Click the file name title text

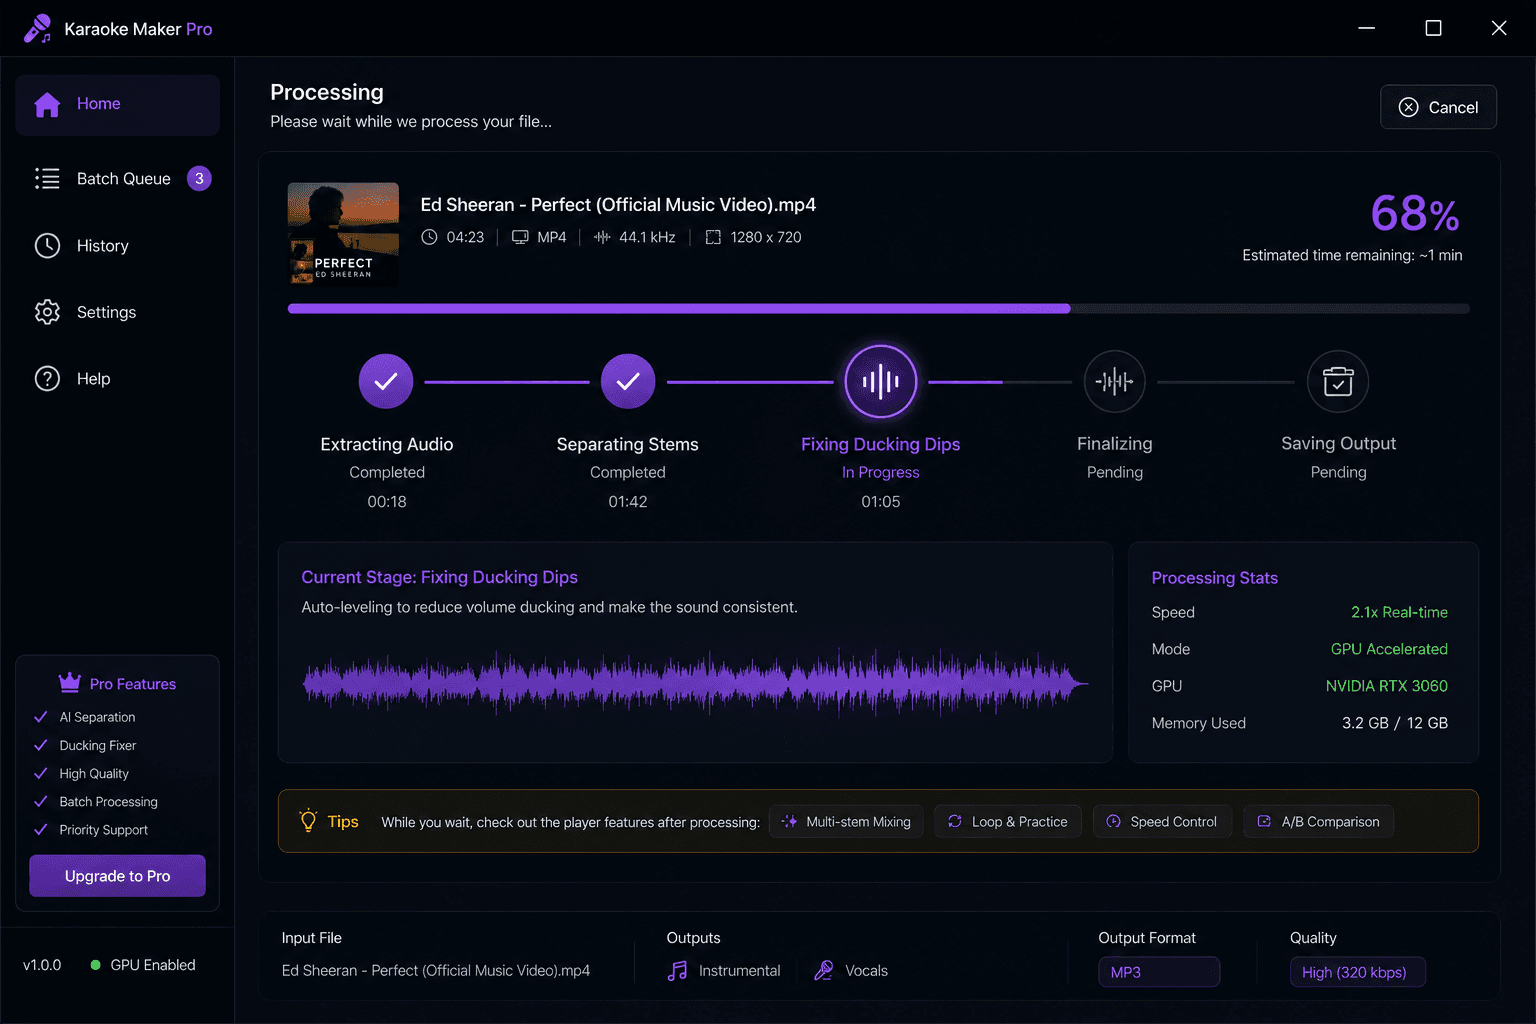[x=618, y=205]
